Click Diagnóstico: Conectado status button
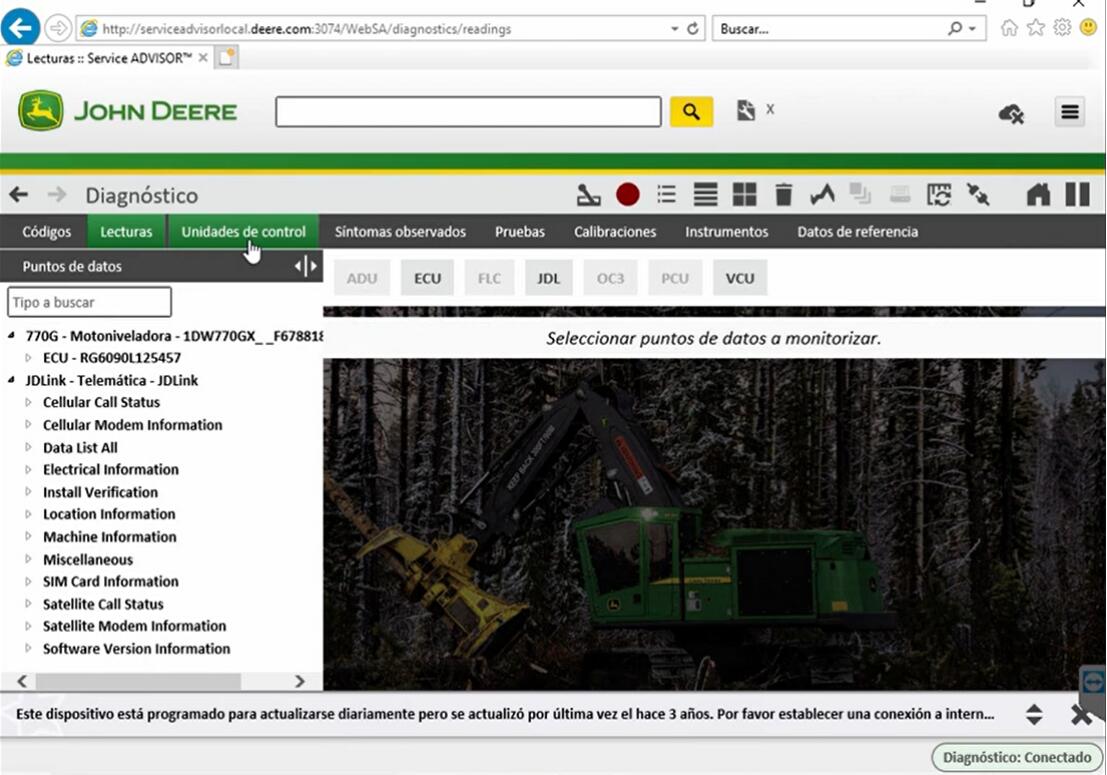 click(x=1017, y=757)
